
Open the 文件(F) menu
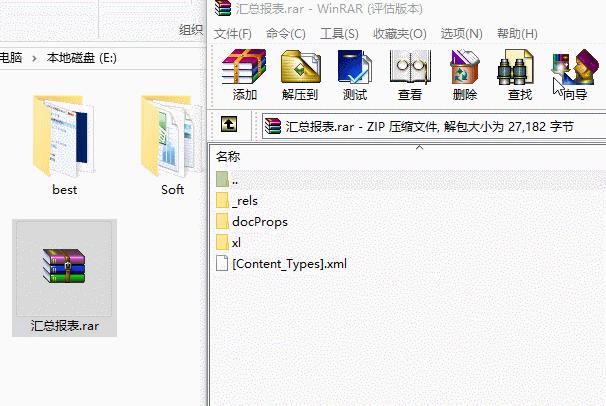tap(233, 34)
